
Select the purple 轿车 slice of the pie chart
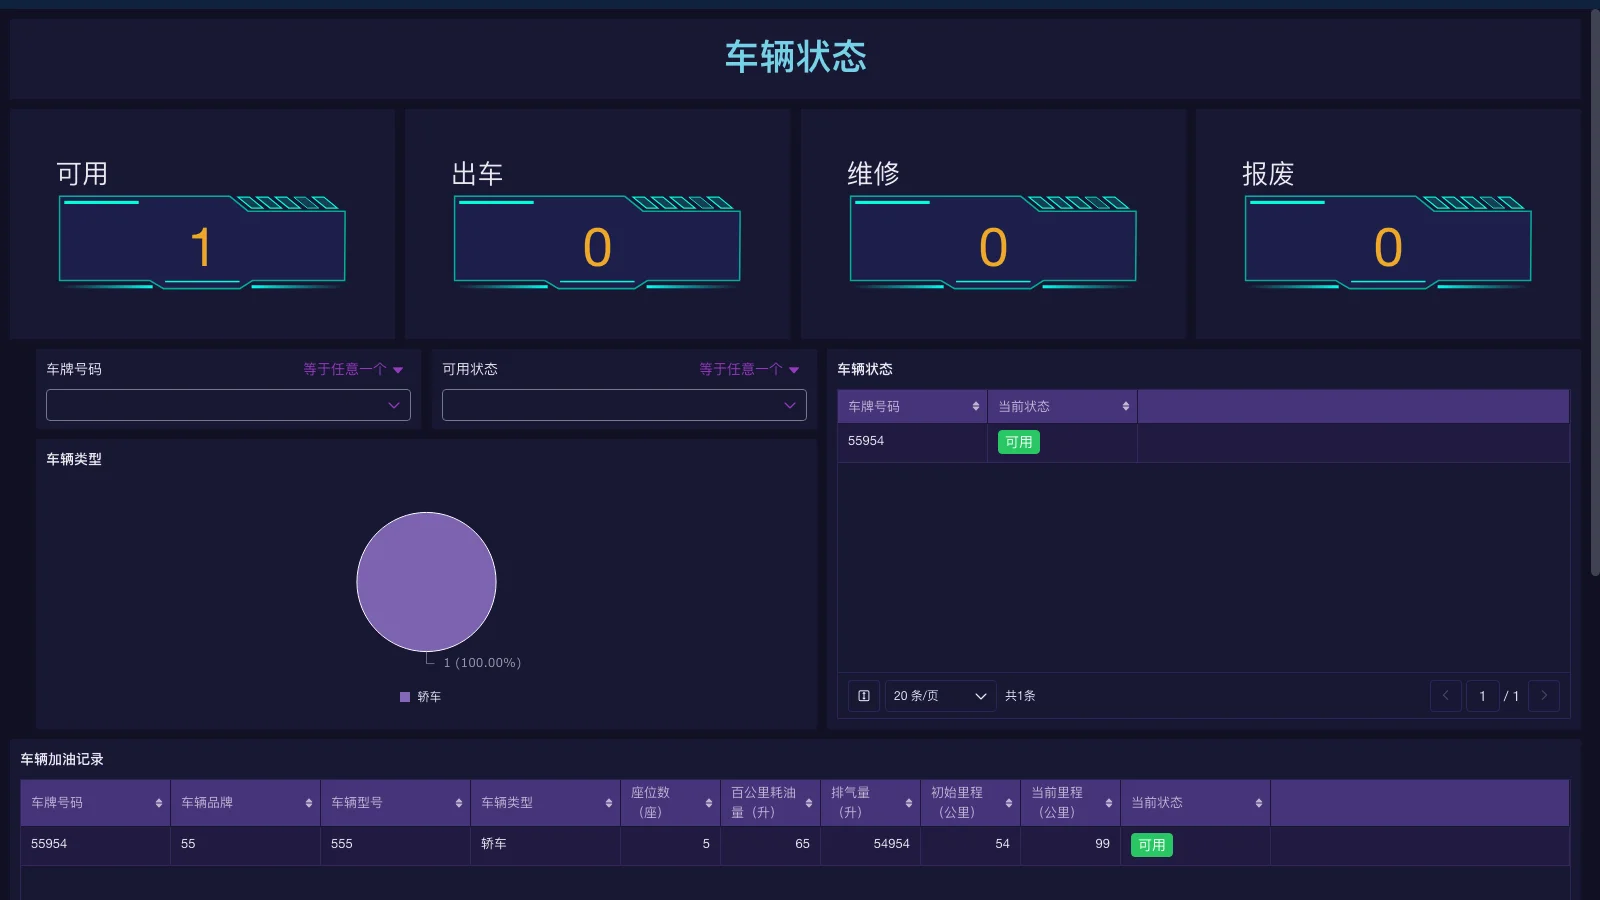tap(425, 583)
